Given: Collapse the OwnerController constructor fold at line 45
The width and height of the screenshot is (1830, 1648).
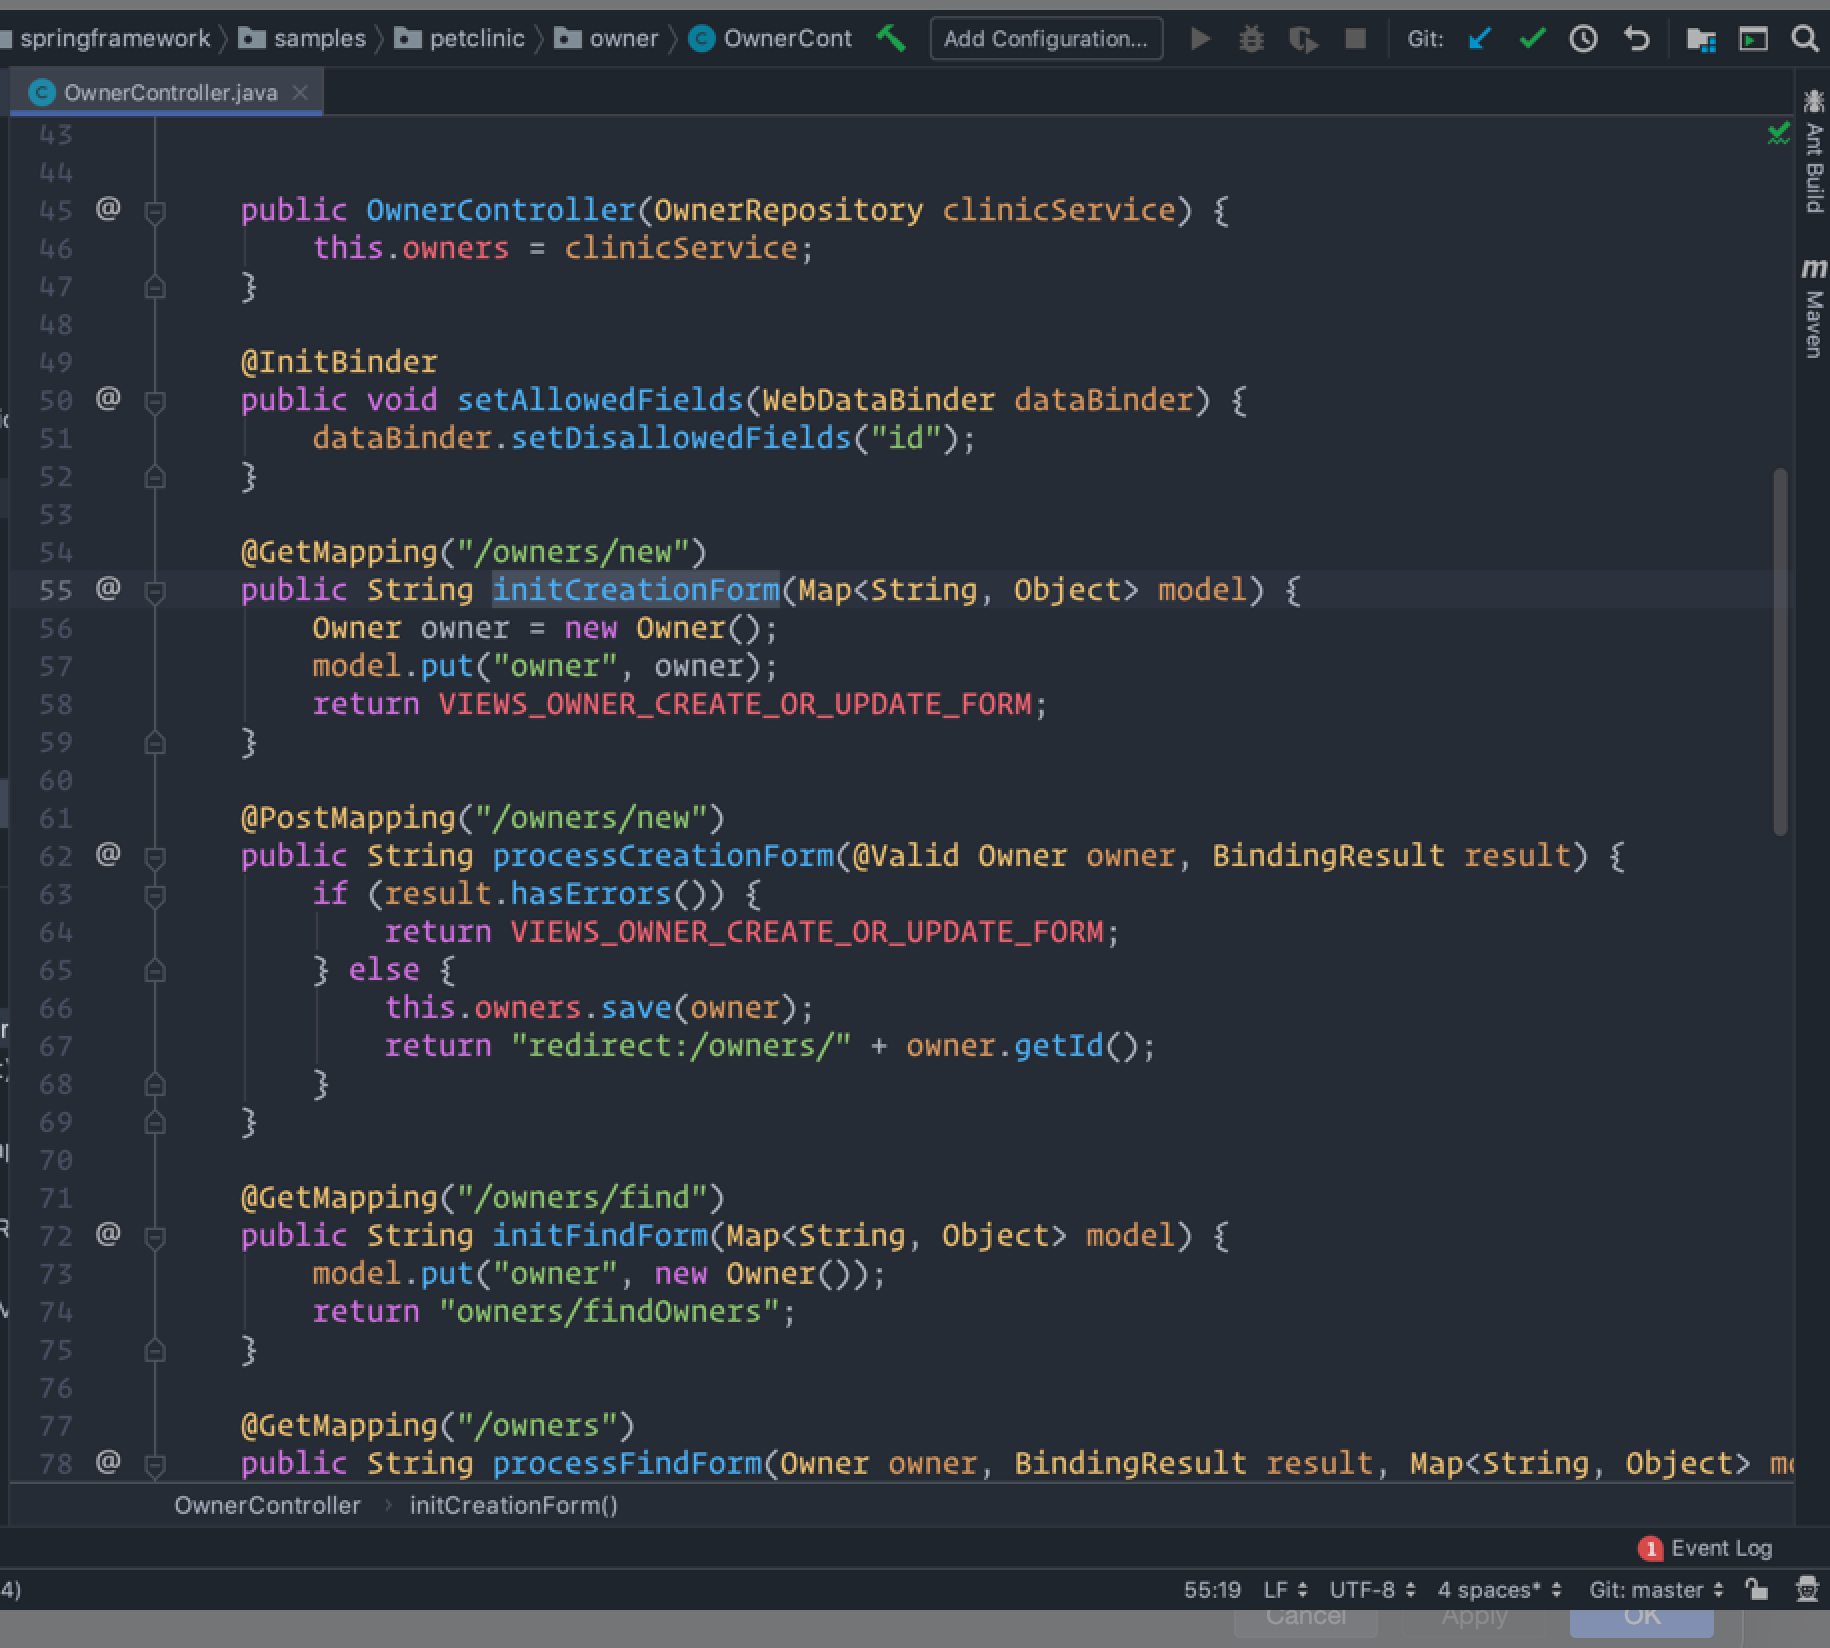Looking at the screenshot, I should pyautogui.click(x=155, y=211).
